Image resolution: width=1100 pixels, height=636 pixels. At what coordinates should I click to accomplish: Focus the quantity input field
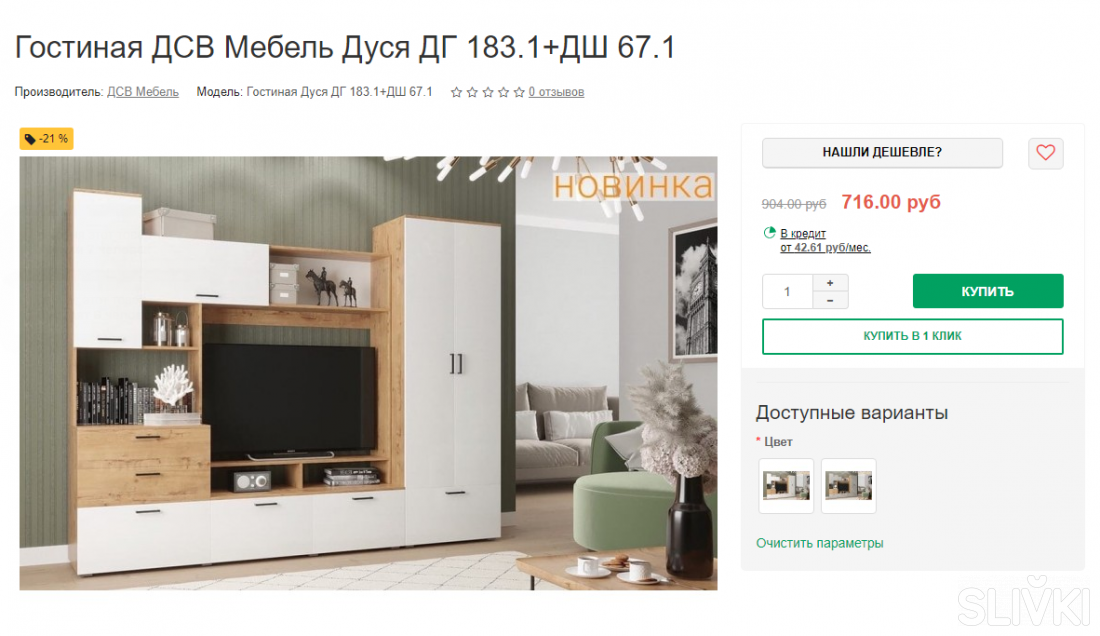[x=788, y=292]
